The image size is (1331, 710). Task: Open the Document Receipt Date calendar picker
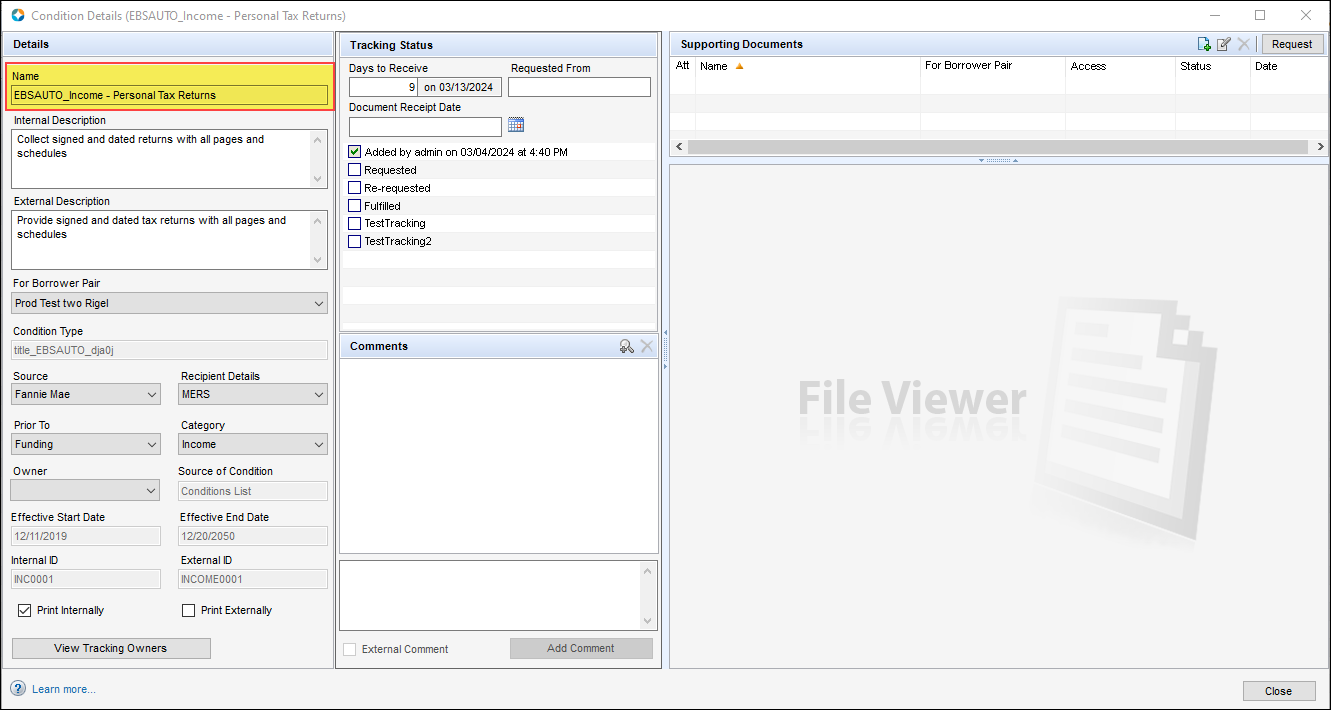click(516, 125)
